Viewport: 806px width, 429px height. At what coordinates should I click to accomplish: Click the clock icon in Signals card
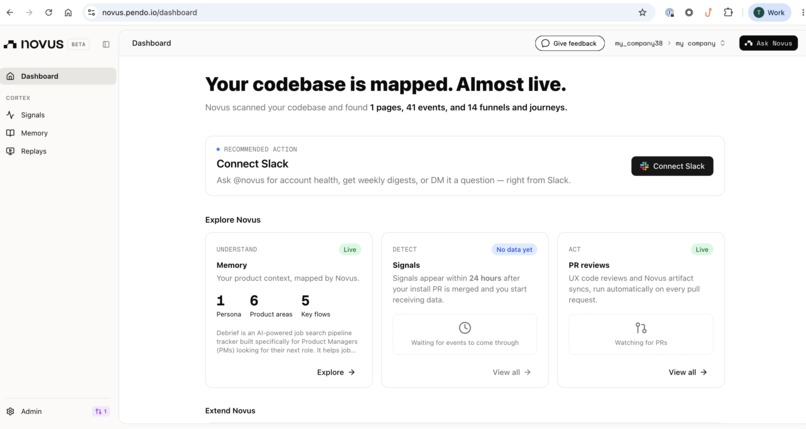(x=465, y=328)
